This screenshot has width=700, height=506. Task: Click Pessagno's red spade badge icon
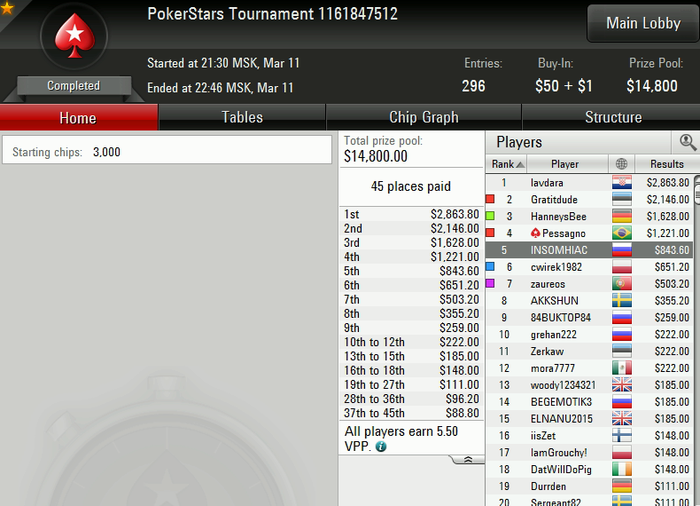535,233
